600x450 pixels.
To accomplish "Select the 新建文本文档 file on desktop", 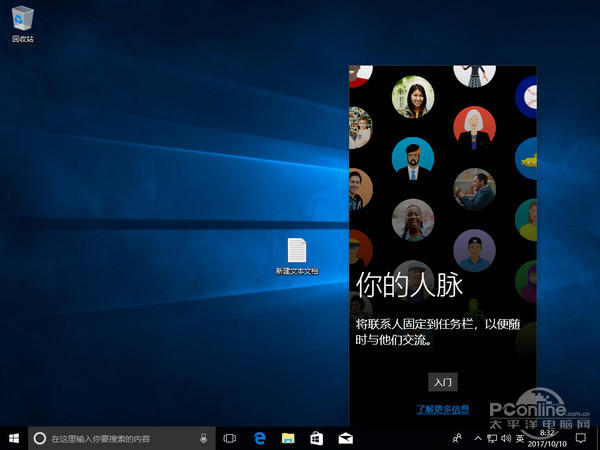I will click(297, 255).
